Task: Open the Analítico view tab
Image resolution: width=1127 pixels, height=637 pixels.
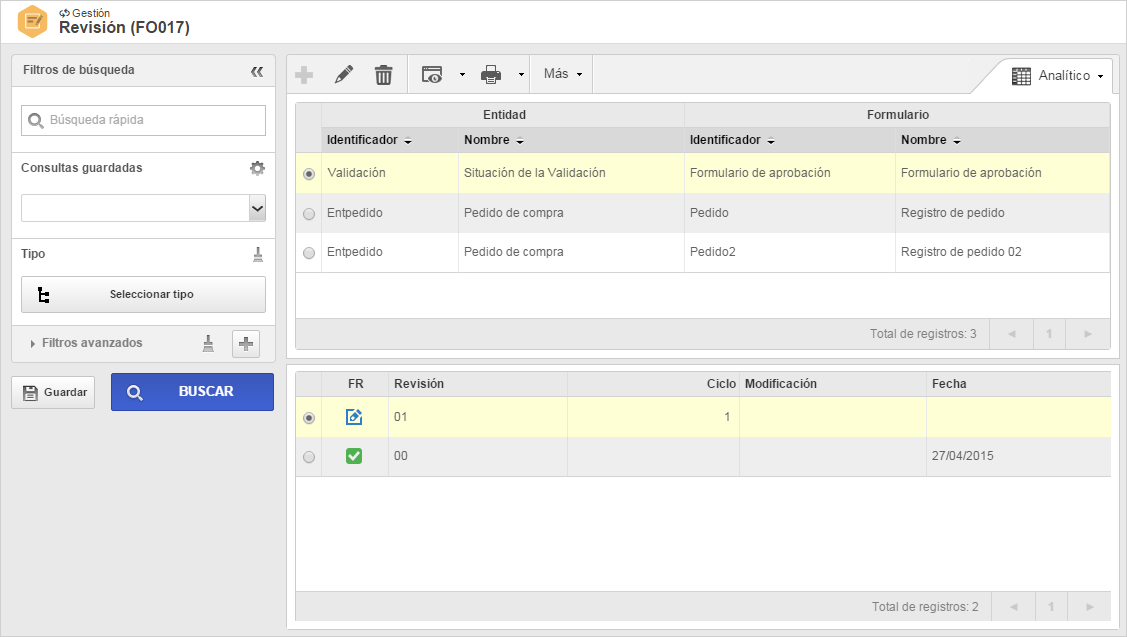Action: pyautogui.click(x=1057, y=75)
